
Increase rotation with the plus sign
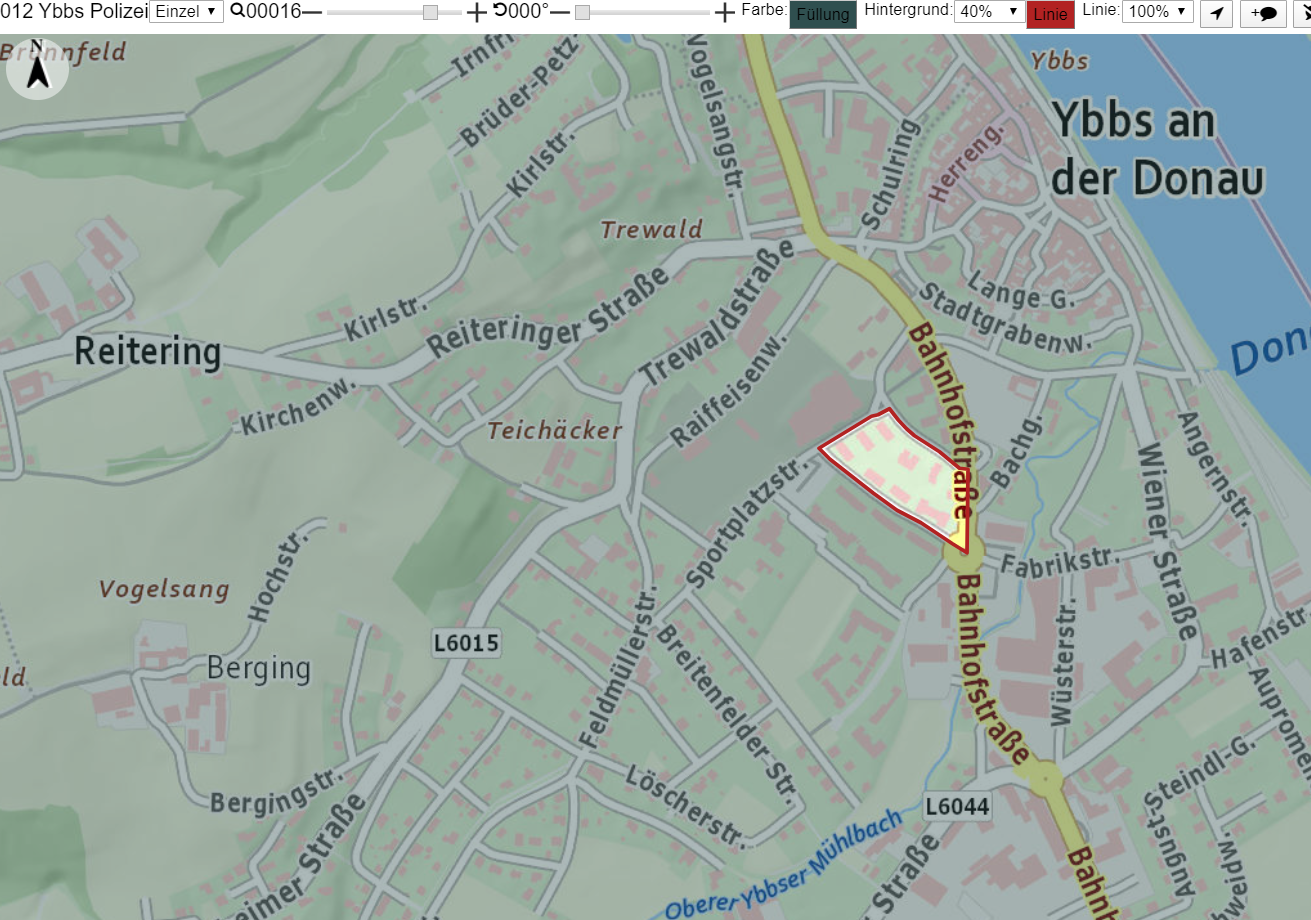click(x=725, y=12)
